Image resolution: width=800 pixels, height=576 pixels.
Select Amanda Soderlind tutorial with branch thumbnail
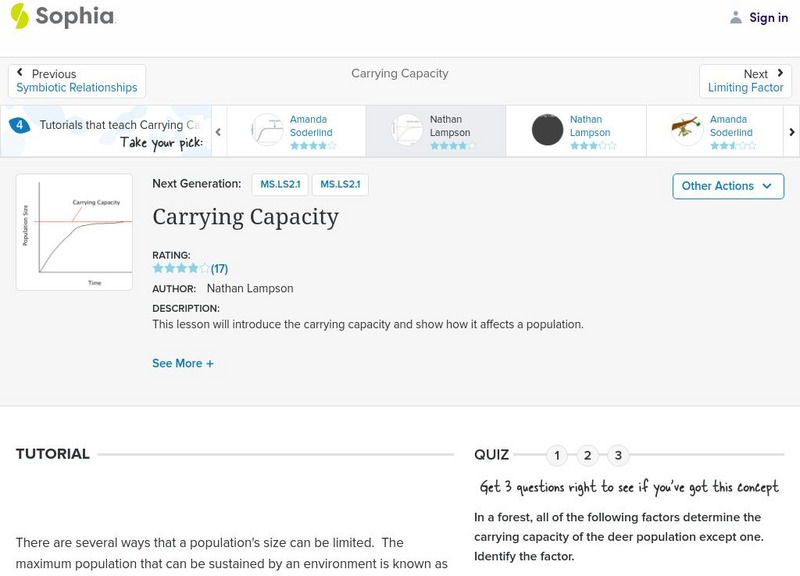tap(714, 131)
